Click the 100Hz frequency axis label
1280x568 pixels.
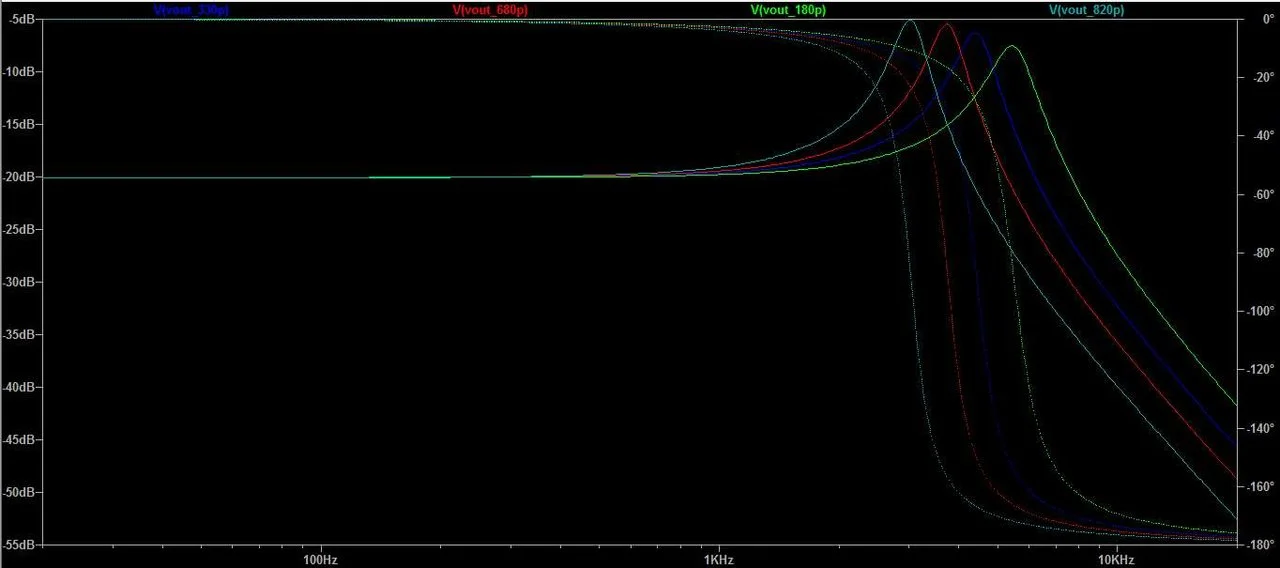pyautogui.click(x=320, y=558)
